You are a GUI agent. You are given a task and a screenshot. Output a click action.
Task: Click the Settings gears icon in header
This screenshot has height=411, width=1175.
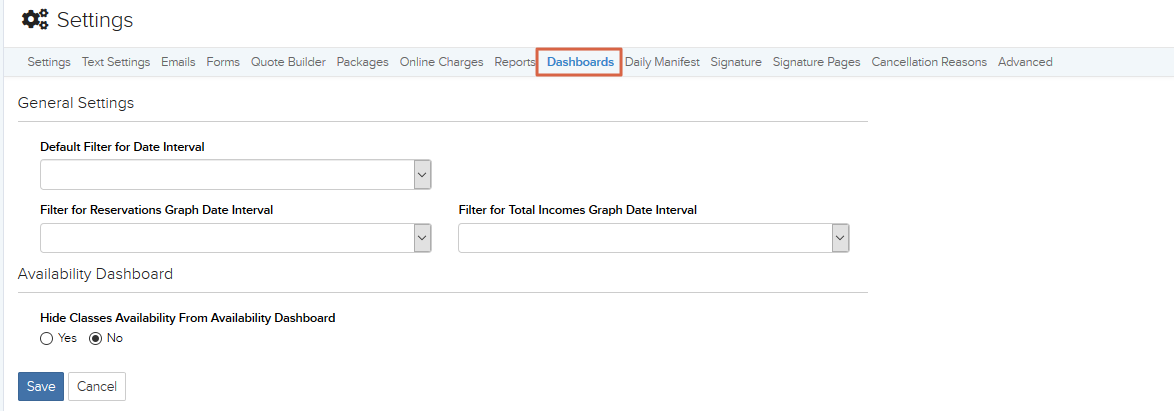(34, 20)
